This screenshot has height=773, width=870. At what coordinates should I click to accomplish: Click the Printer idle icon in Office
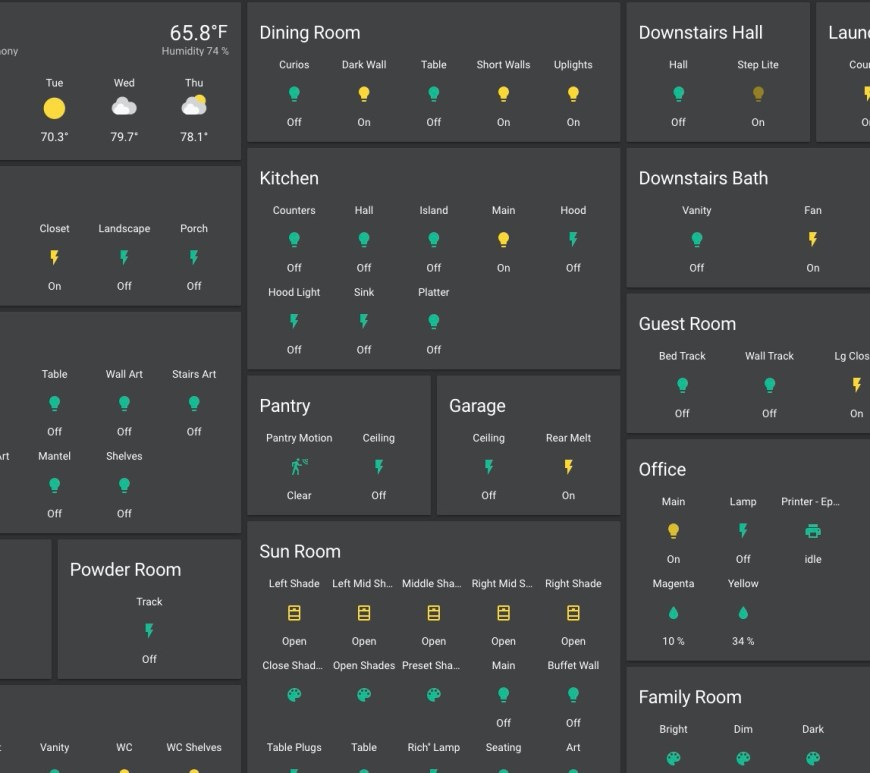812,531
